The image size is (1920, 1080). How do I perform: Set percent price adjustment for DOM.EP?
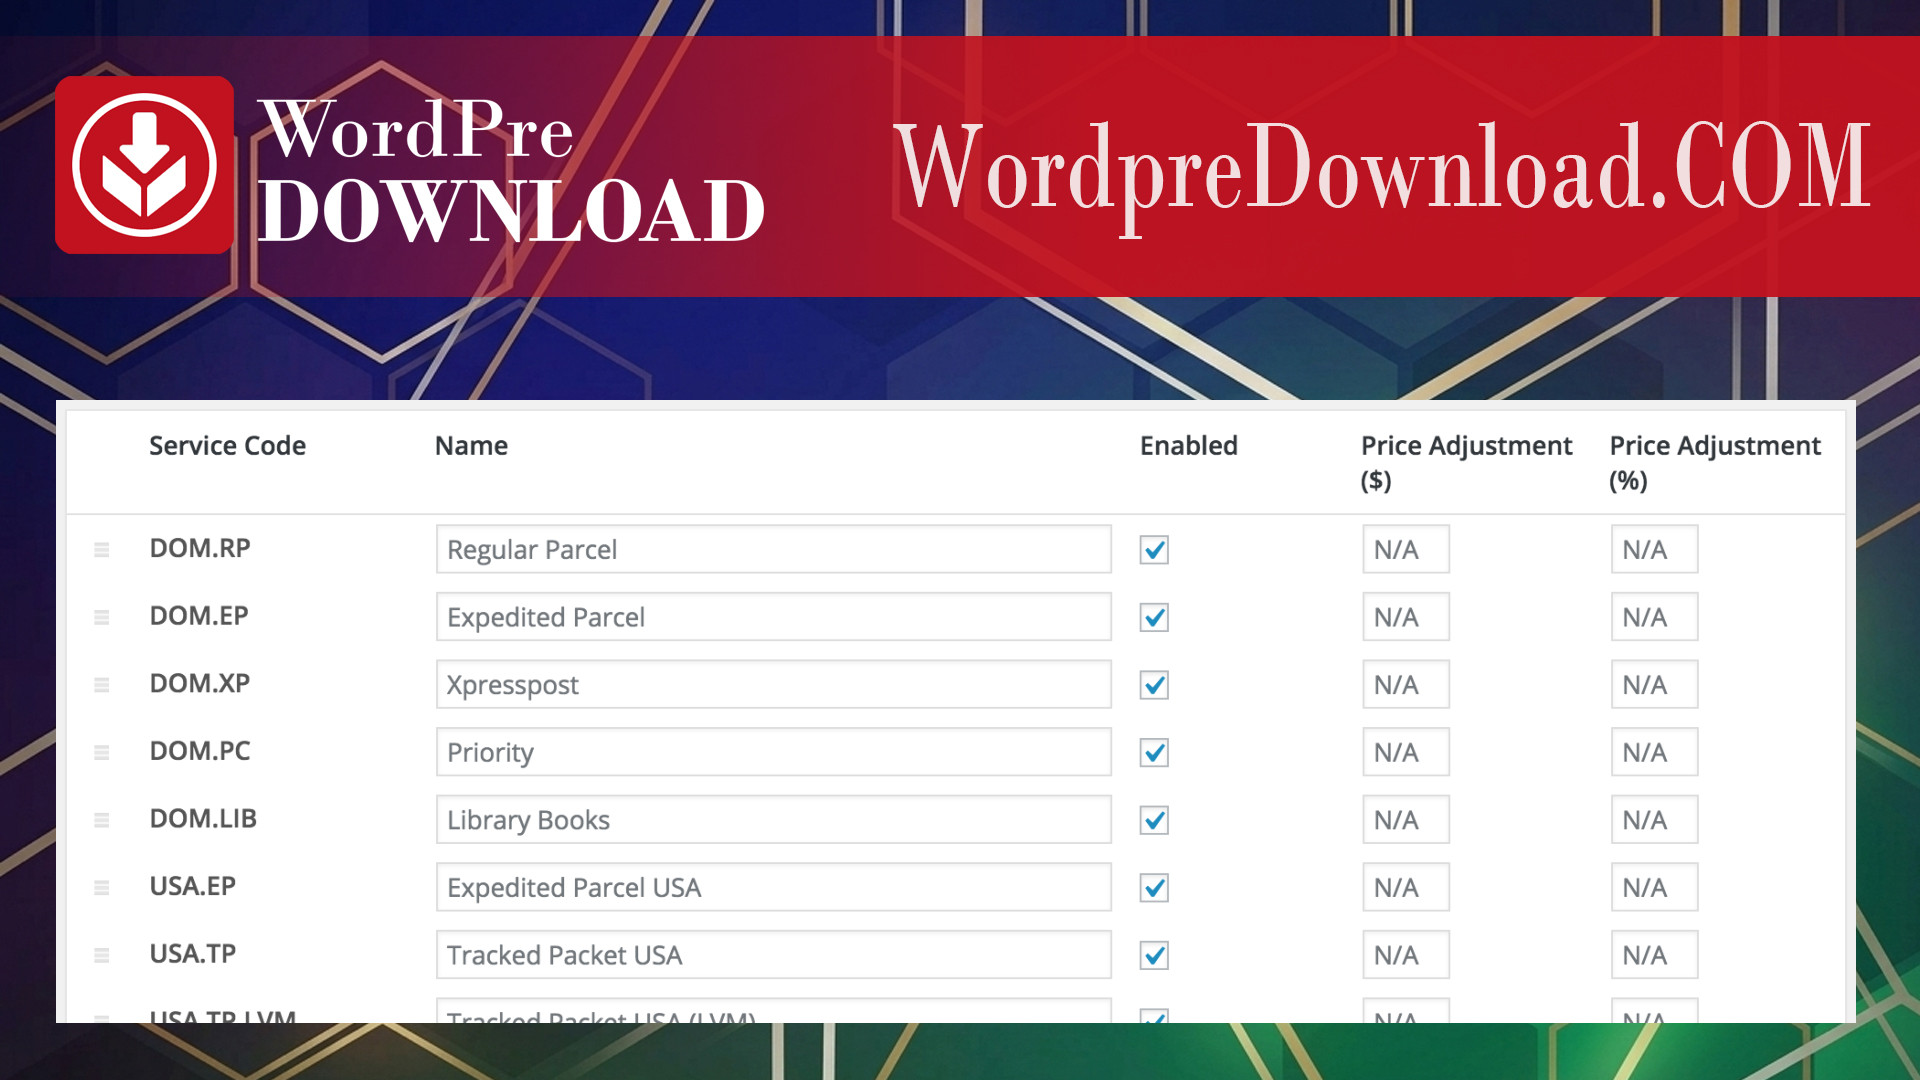point(1654,617)
